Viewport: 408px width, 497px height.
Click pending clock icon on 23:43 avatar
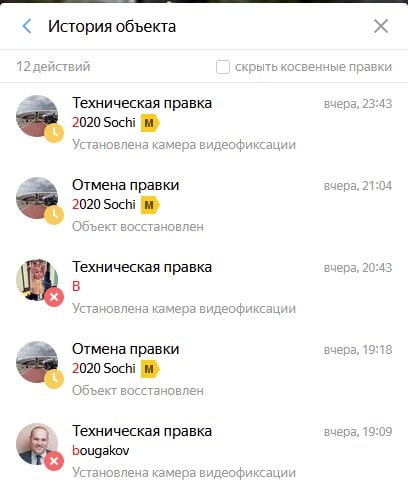coord(54,133)
